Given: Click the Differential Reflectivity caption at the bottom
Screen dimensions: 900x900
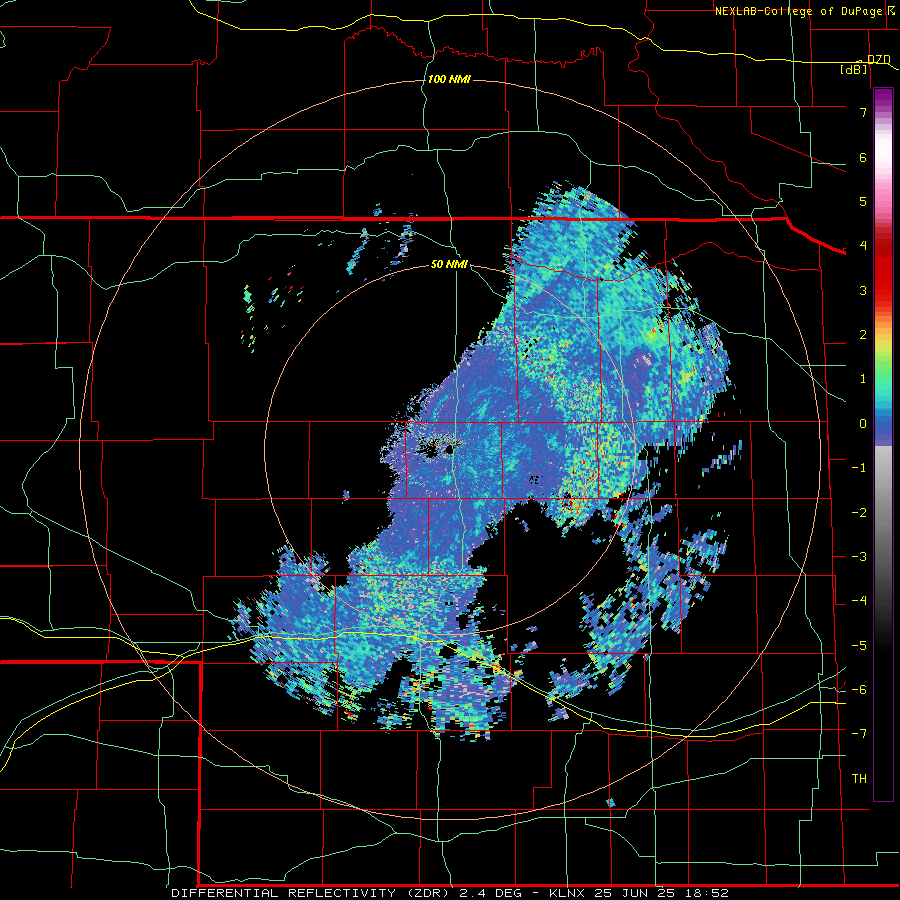Looking at the screenshot, I should tap(450, 893).
